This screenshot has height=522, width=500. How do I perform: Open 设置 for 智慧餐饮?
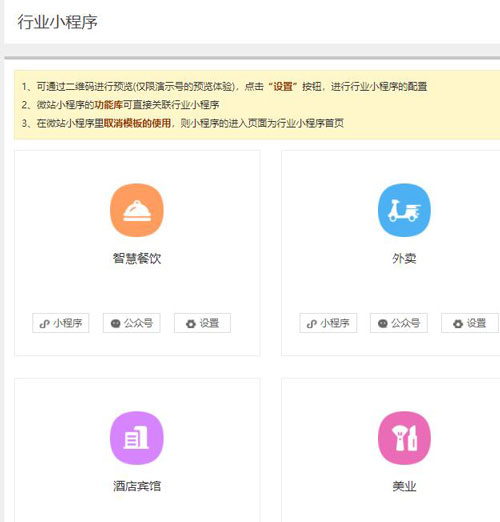202,323
